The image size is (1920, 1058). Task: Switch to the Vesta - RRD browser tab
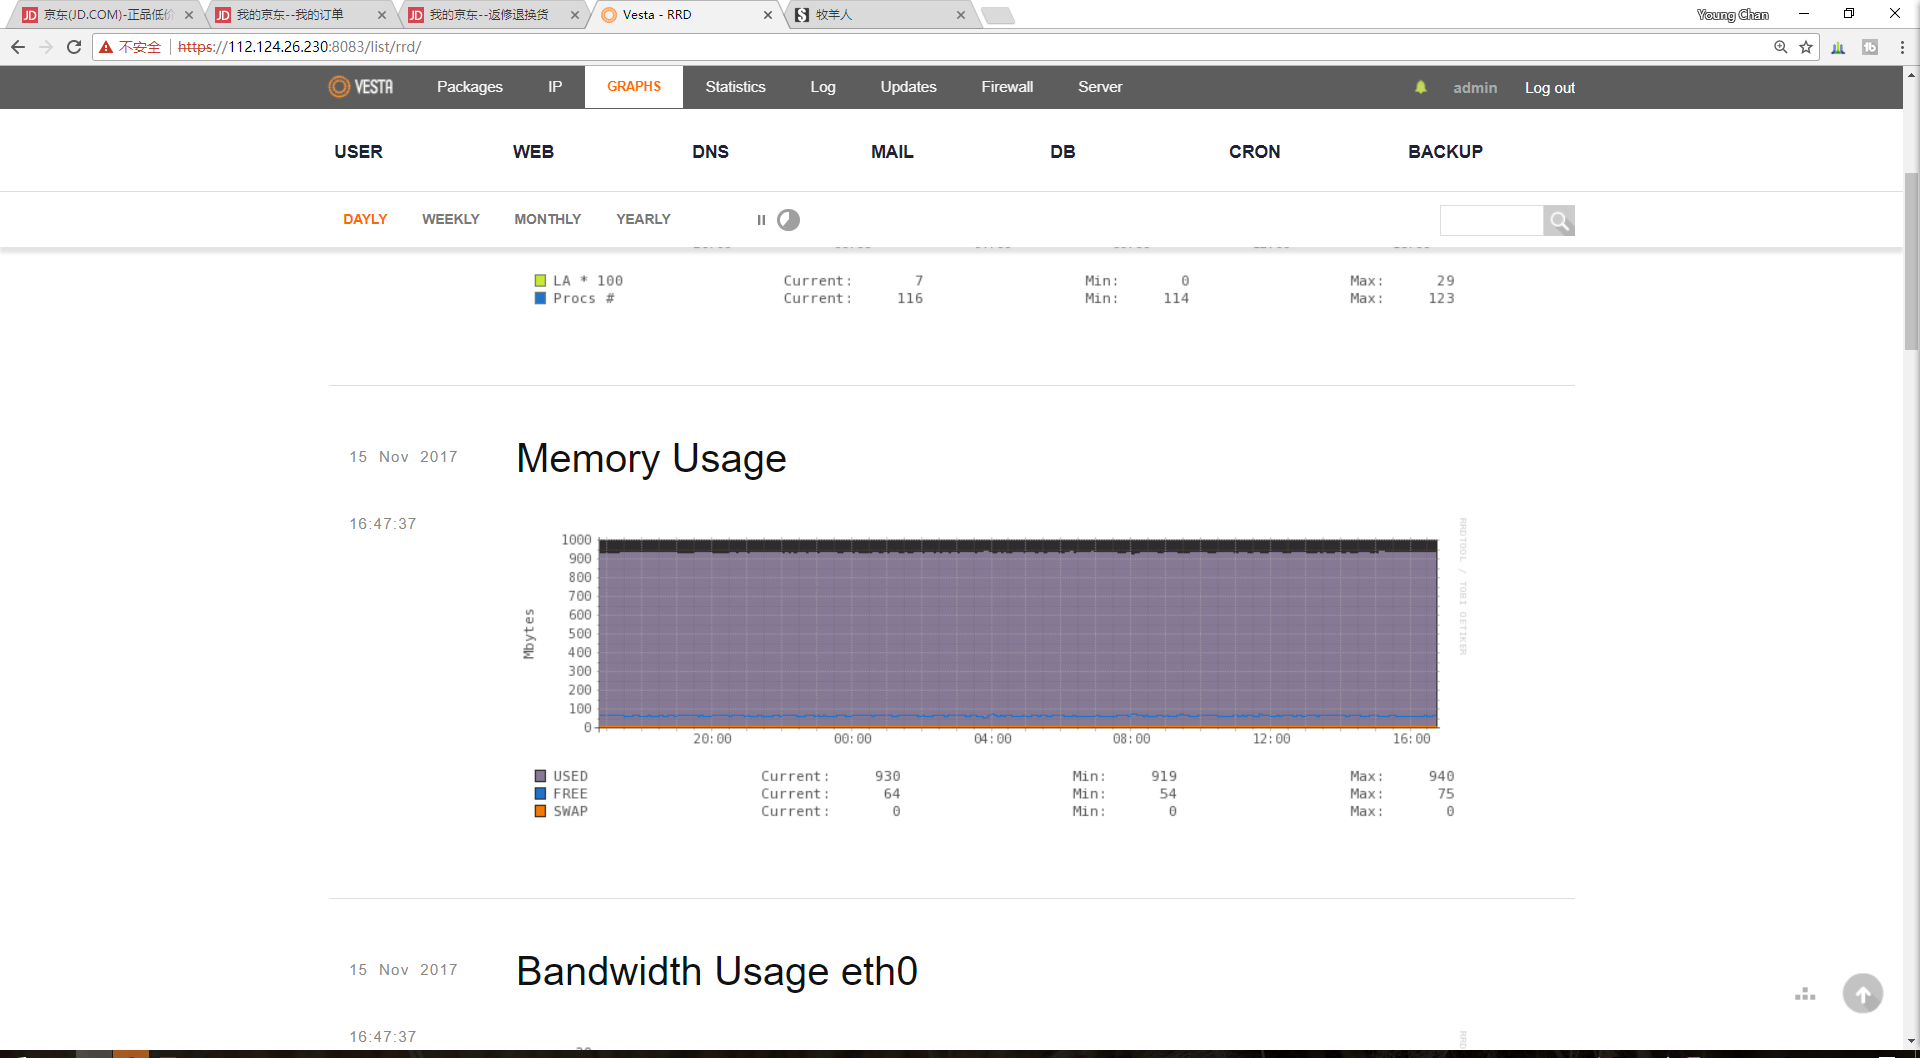click(680, 15)
